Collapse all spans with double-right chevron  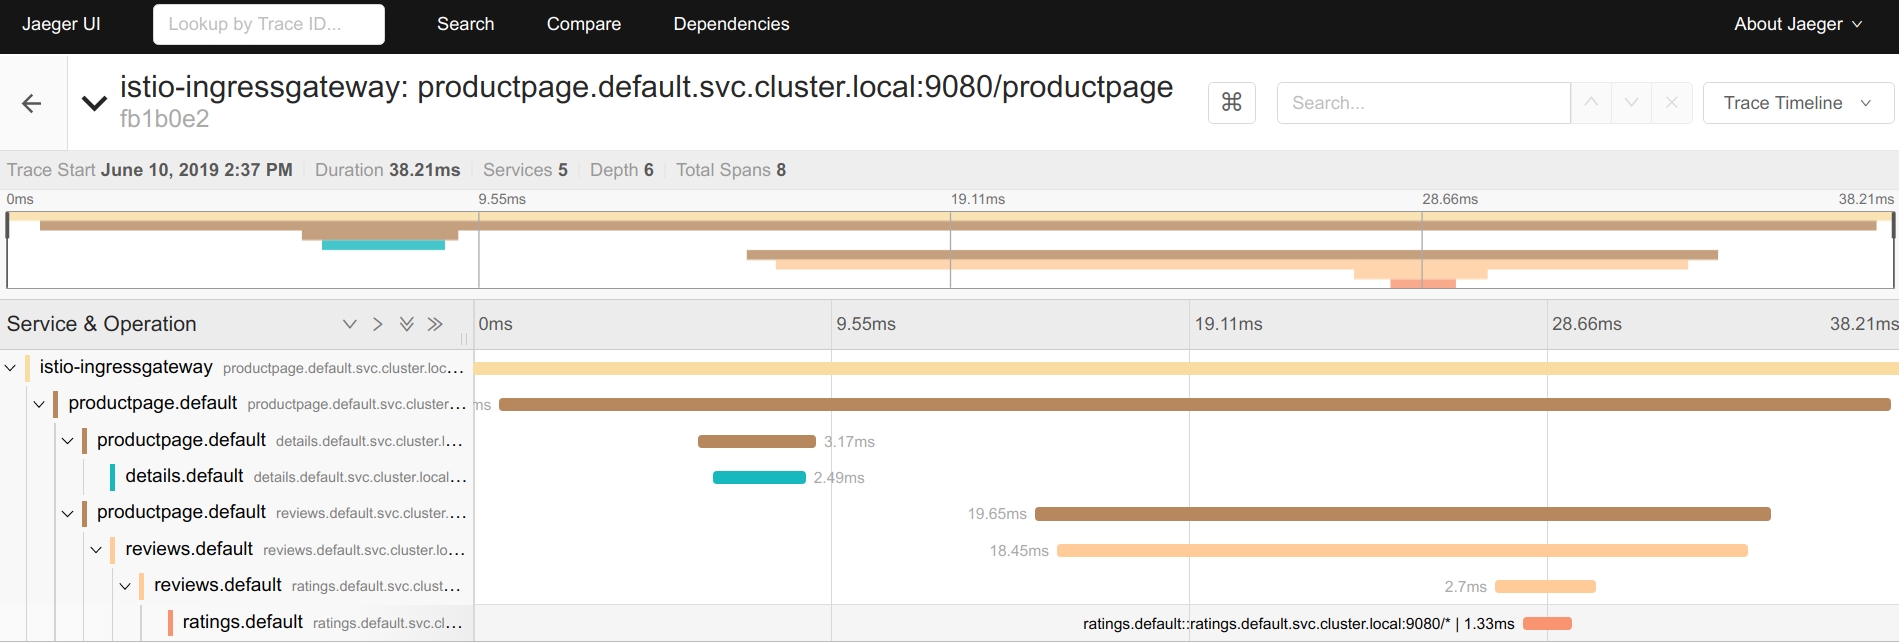pyautogui.click(x=435, y=324)
